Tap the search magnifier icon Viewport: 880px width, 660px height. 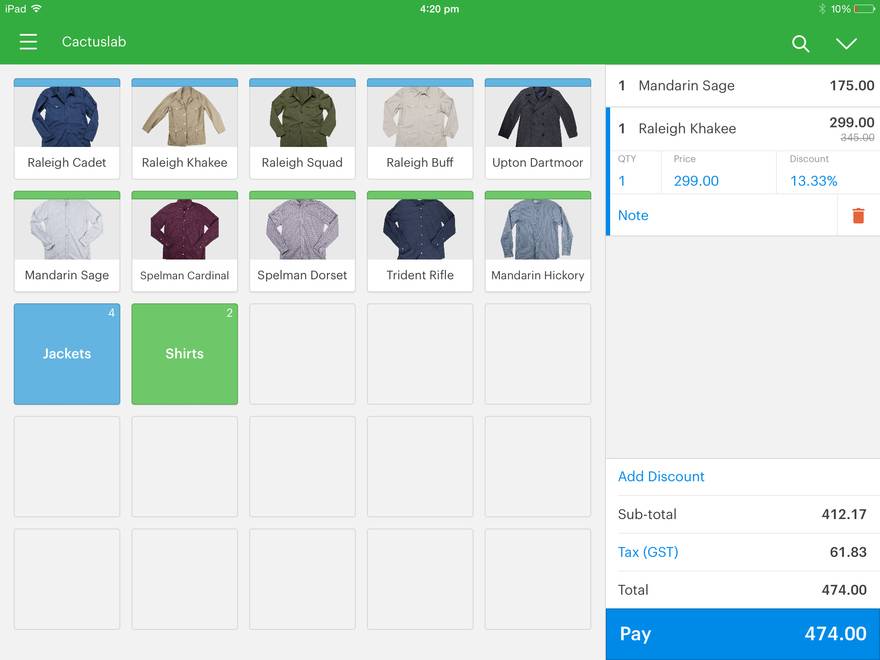tap(800, 43)
